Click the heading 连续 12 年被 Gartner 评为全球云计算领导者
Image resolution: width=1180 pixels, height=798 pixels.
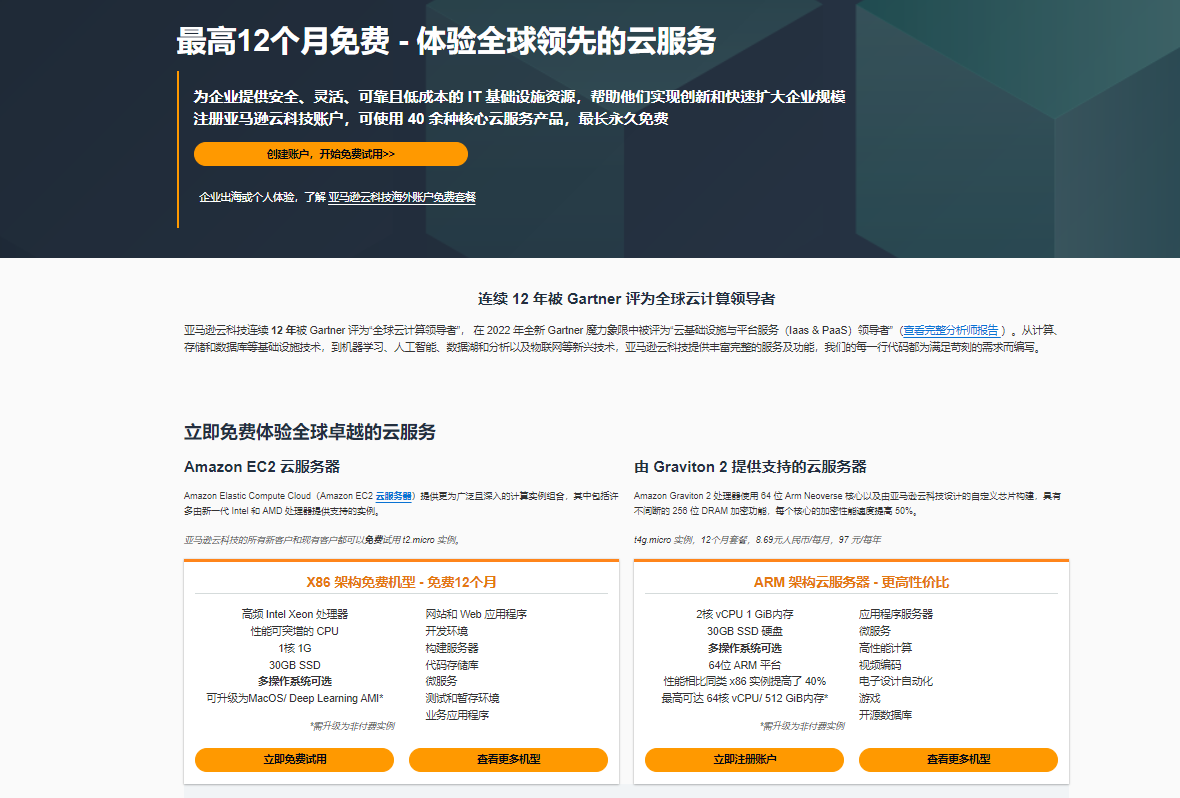(x=626, y=299)
